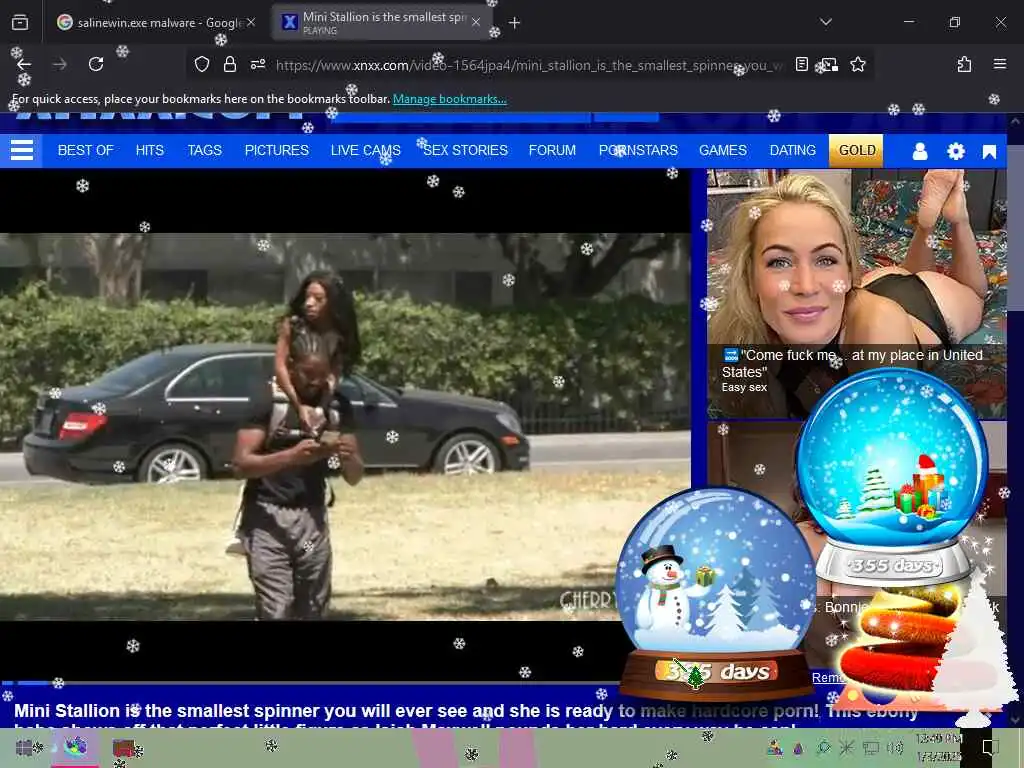
Task: Go back to the previous page
Action: (24, 64)
